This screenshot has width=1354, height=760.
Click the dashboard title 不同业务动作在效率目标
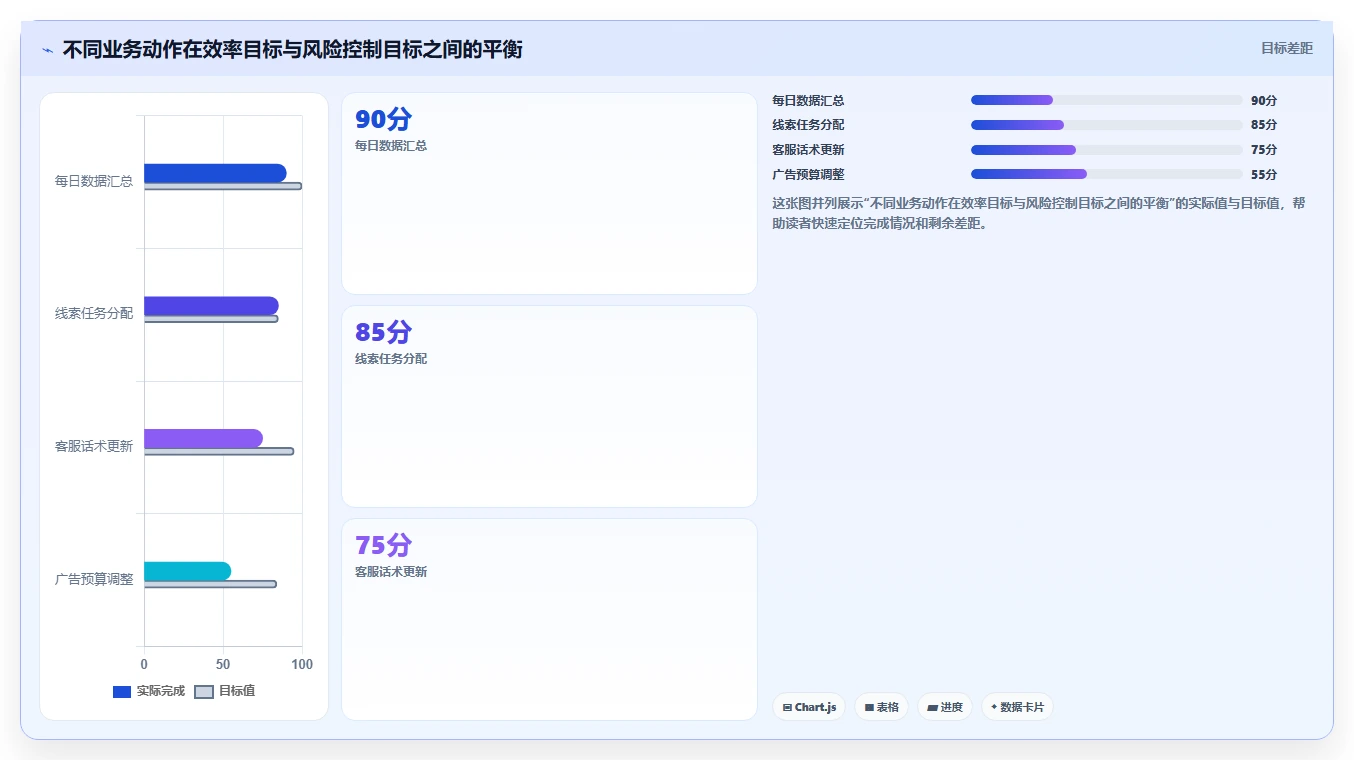click(292, 50)
